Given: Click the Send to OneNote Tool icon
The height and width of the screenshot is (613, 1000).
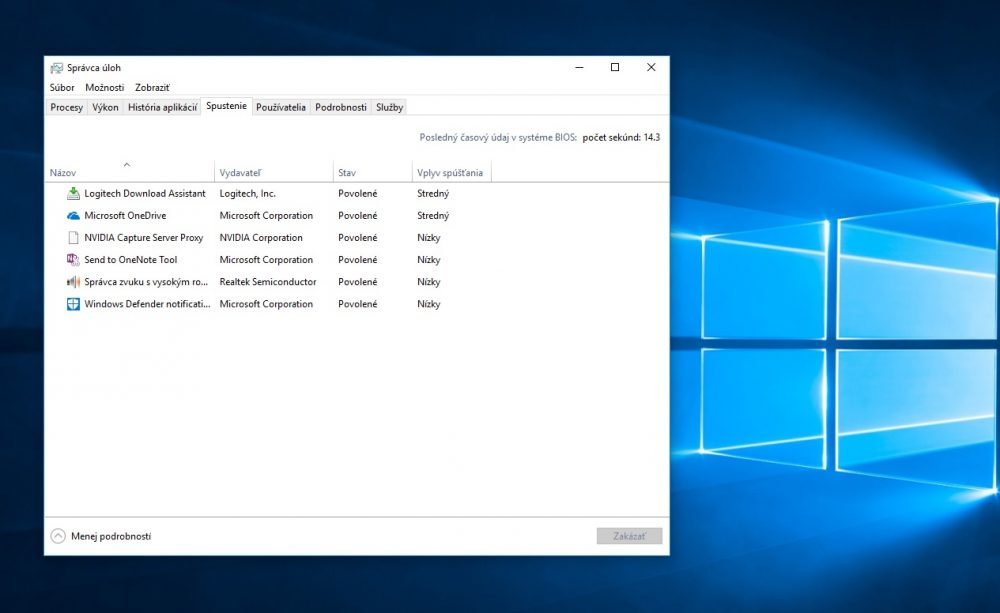Looking at the screenshot, I should 73,260.
